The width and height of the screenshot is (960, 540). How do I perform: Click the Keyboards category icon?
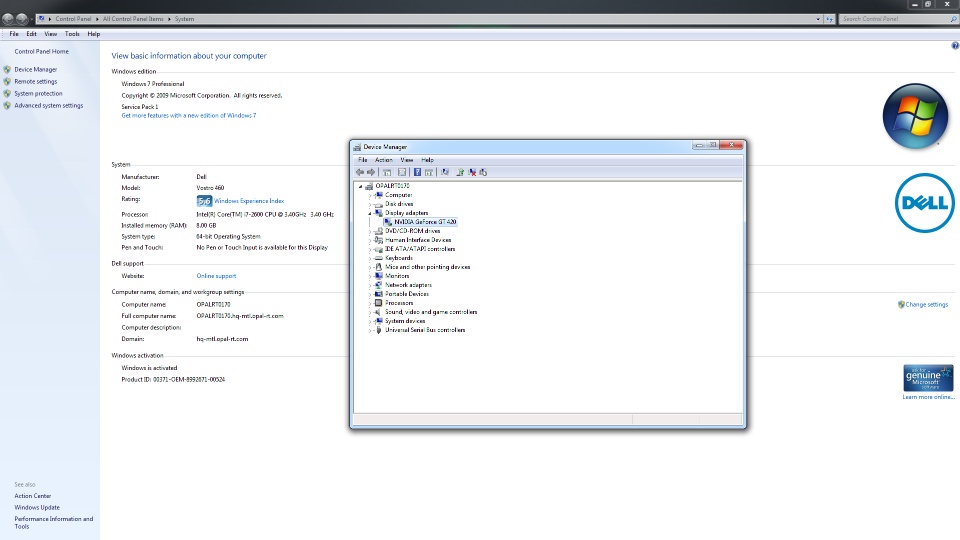379,258
